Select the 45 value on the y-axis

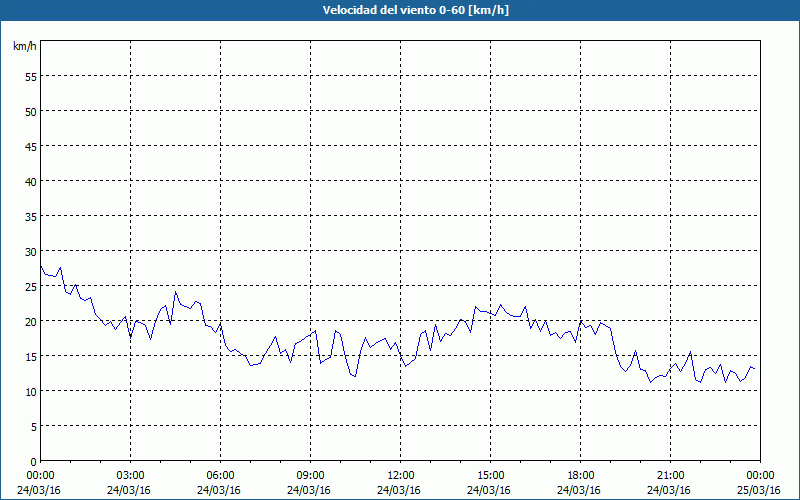coord(31,146)
